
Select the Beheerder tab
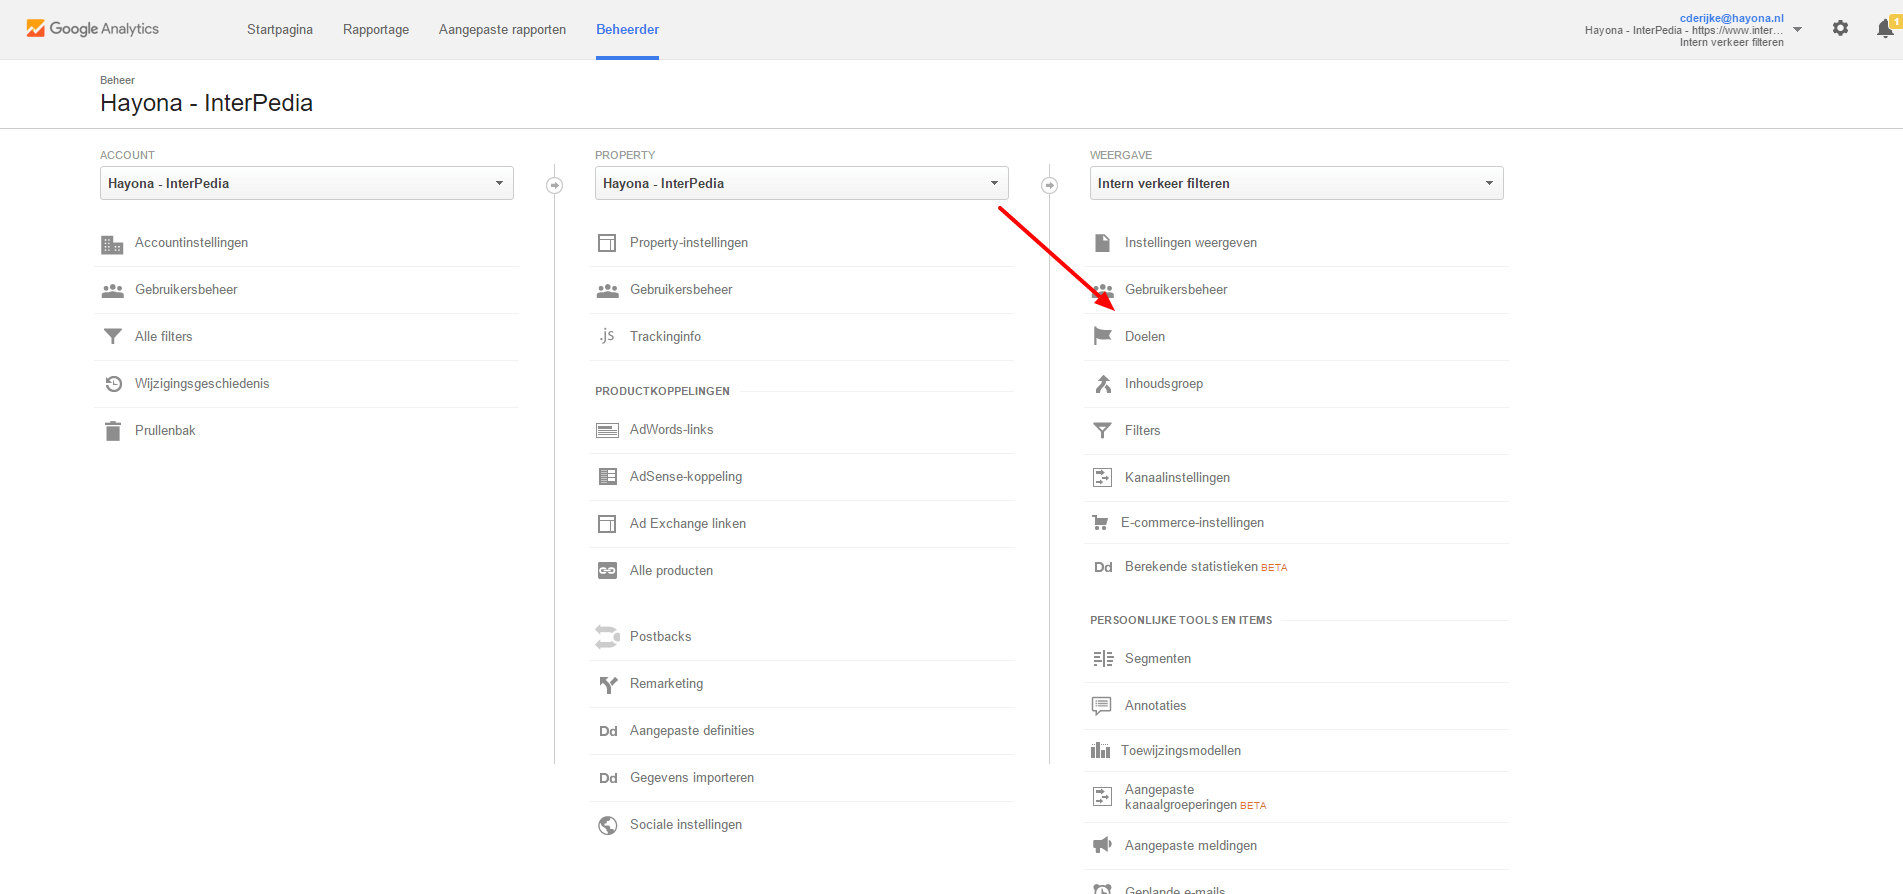pyautogui.click(x=627, y=30)
